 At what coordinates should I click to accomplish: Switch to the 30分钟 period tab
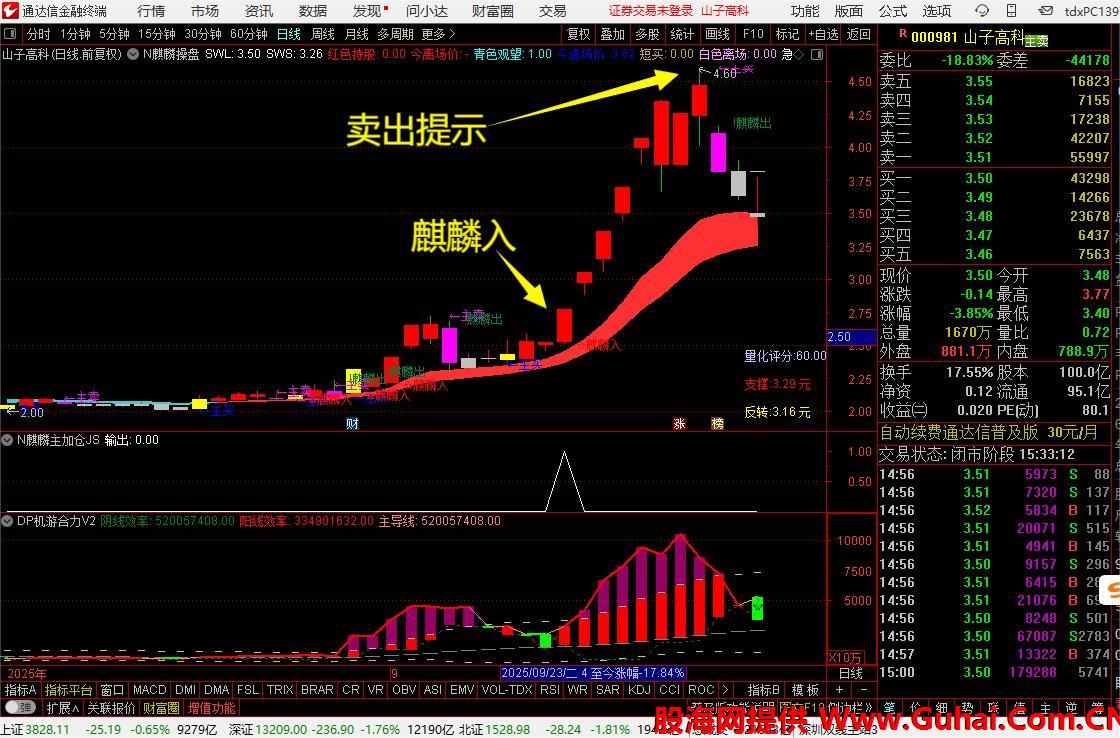coord(203,34)
